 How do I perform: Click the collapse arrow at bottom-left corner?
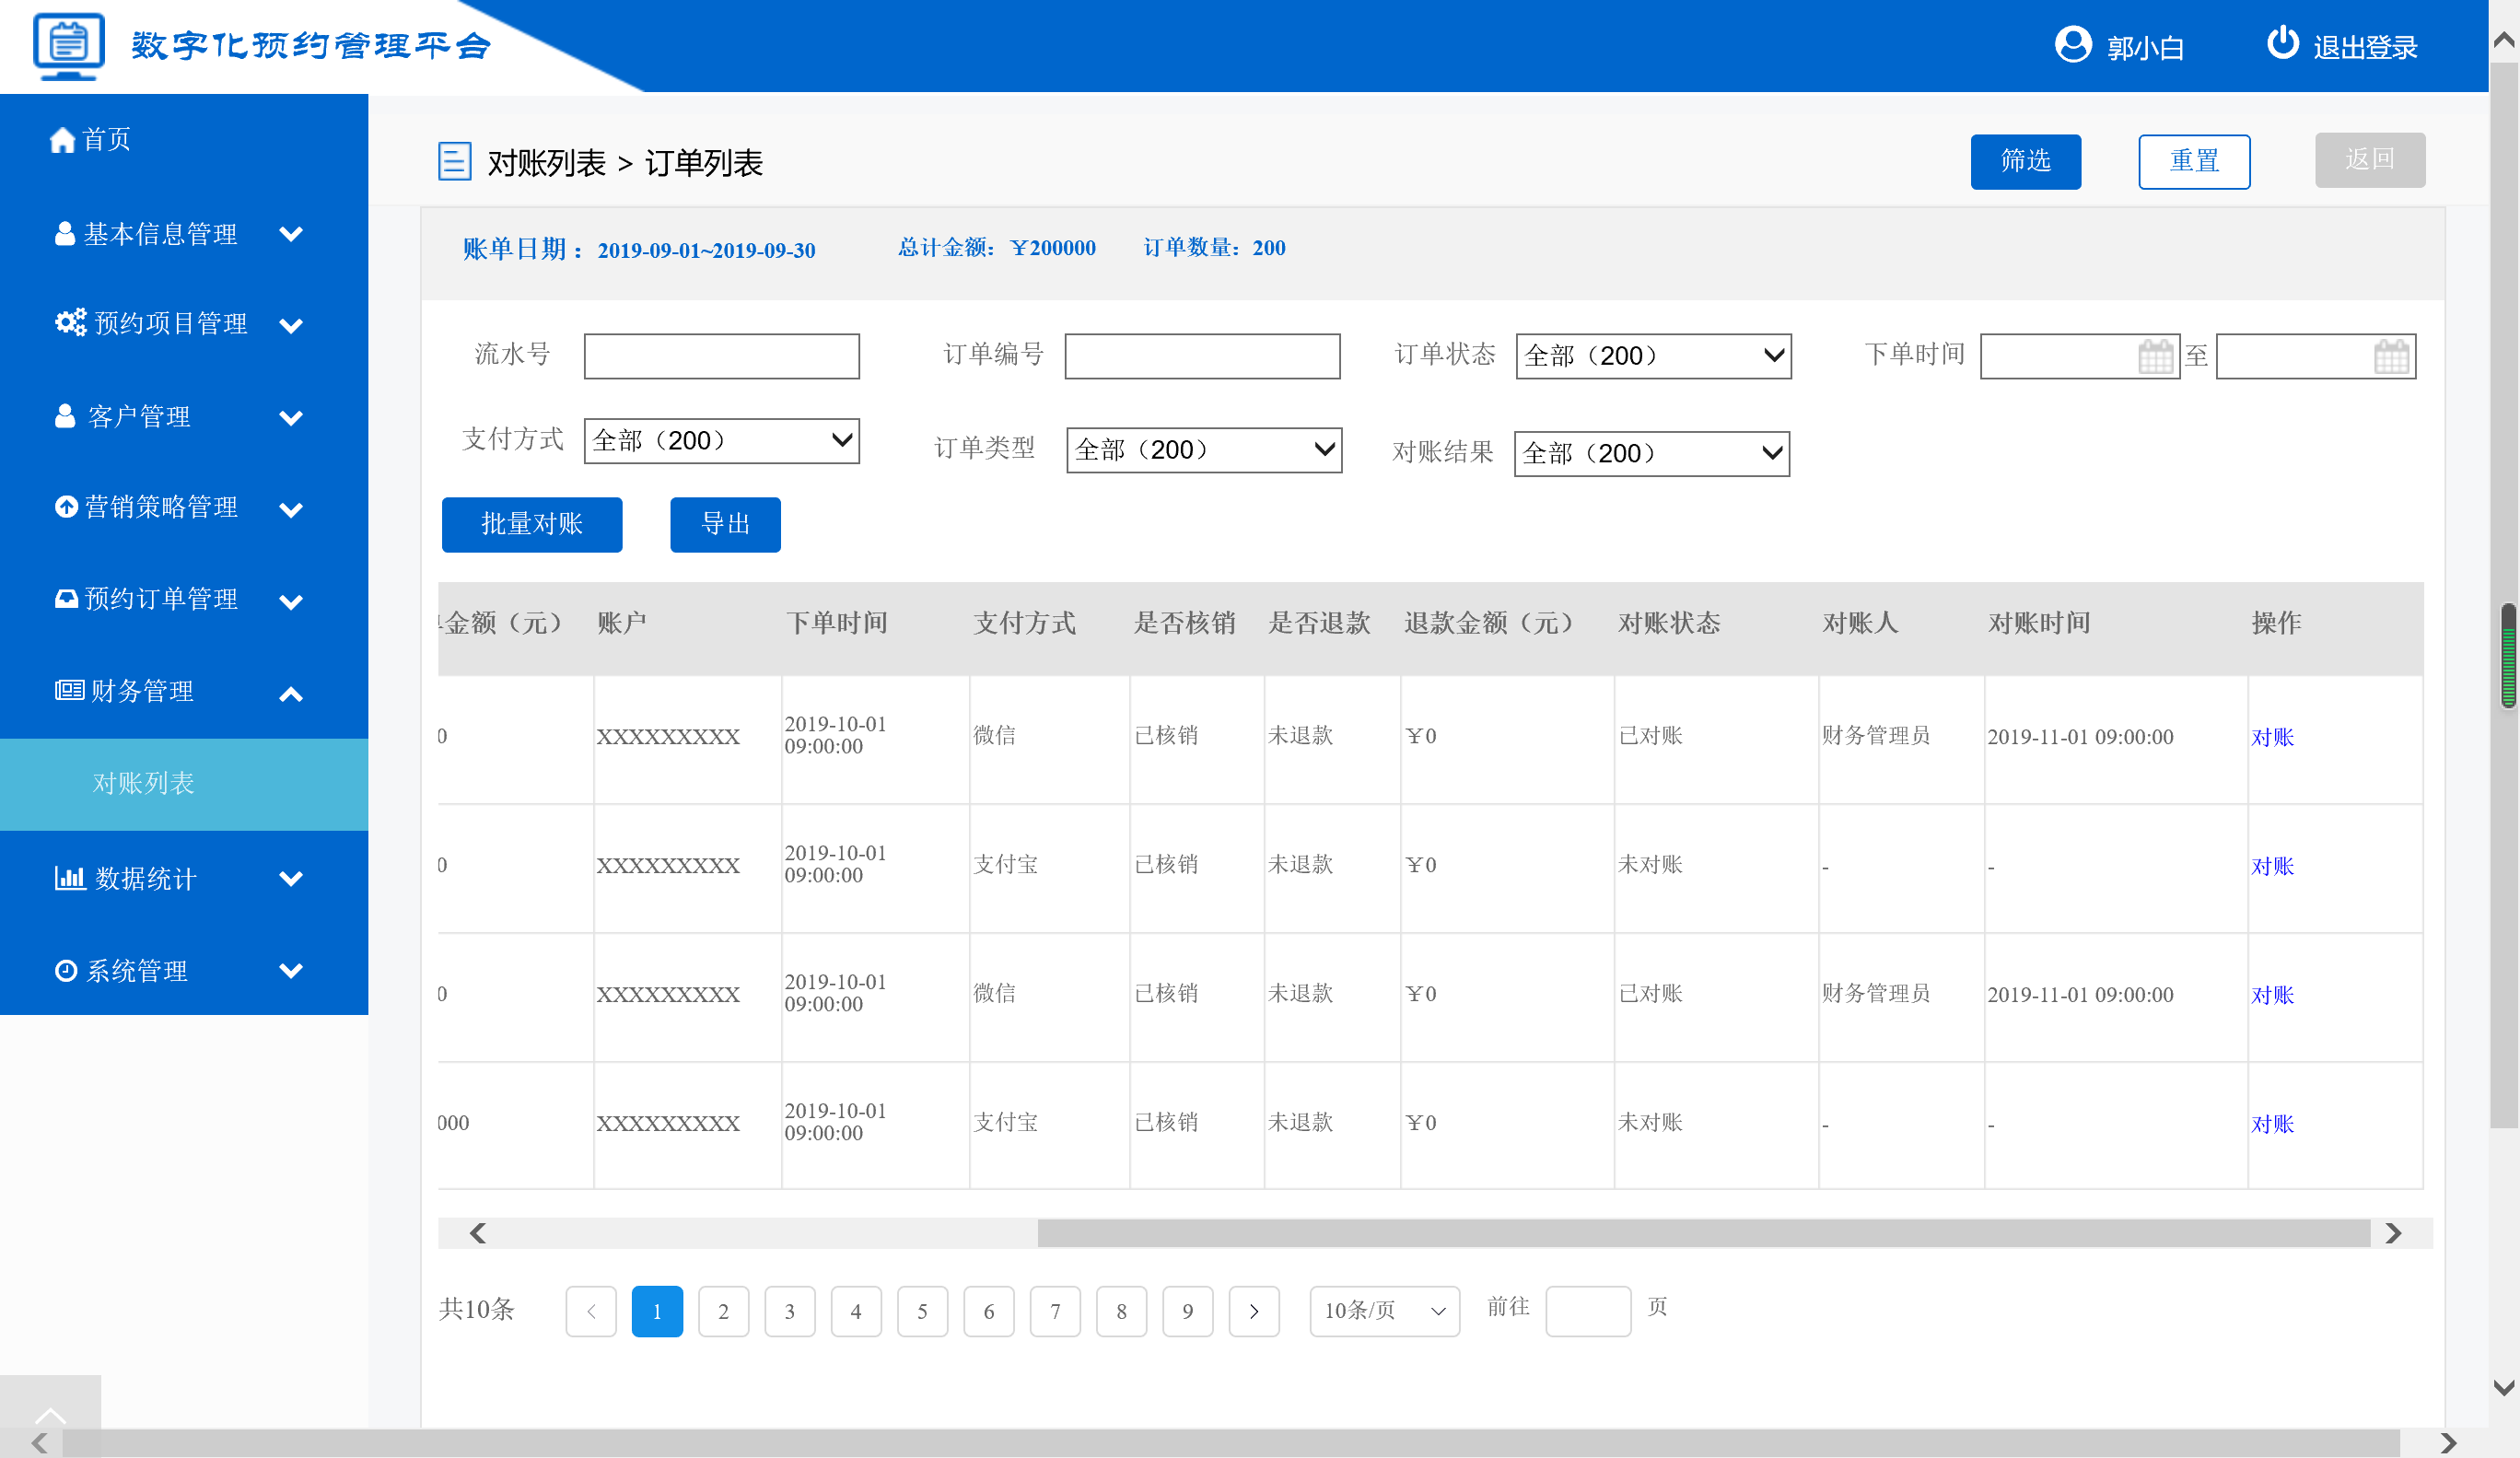point(50,1415)
